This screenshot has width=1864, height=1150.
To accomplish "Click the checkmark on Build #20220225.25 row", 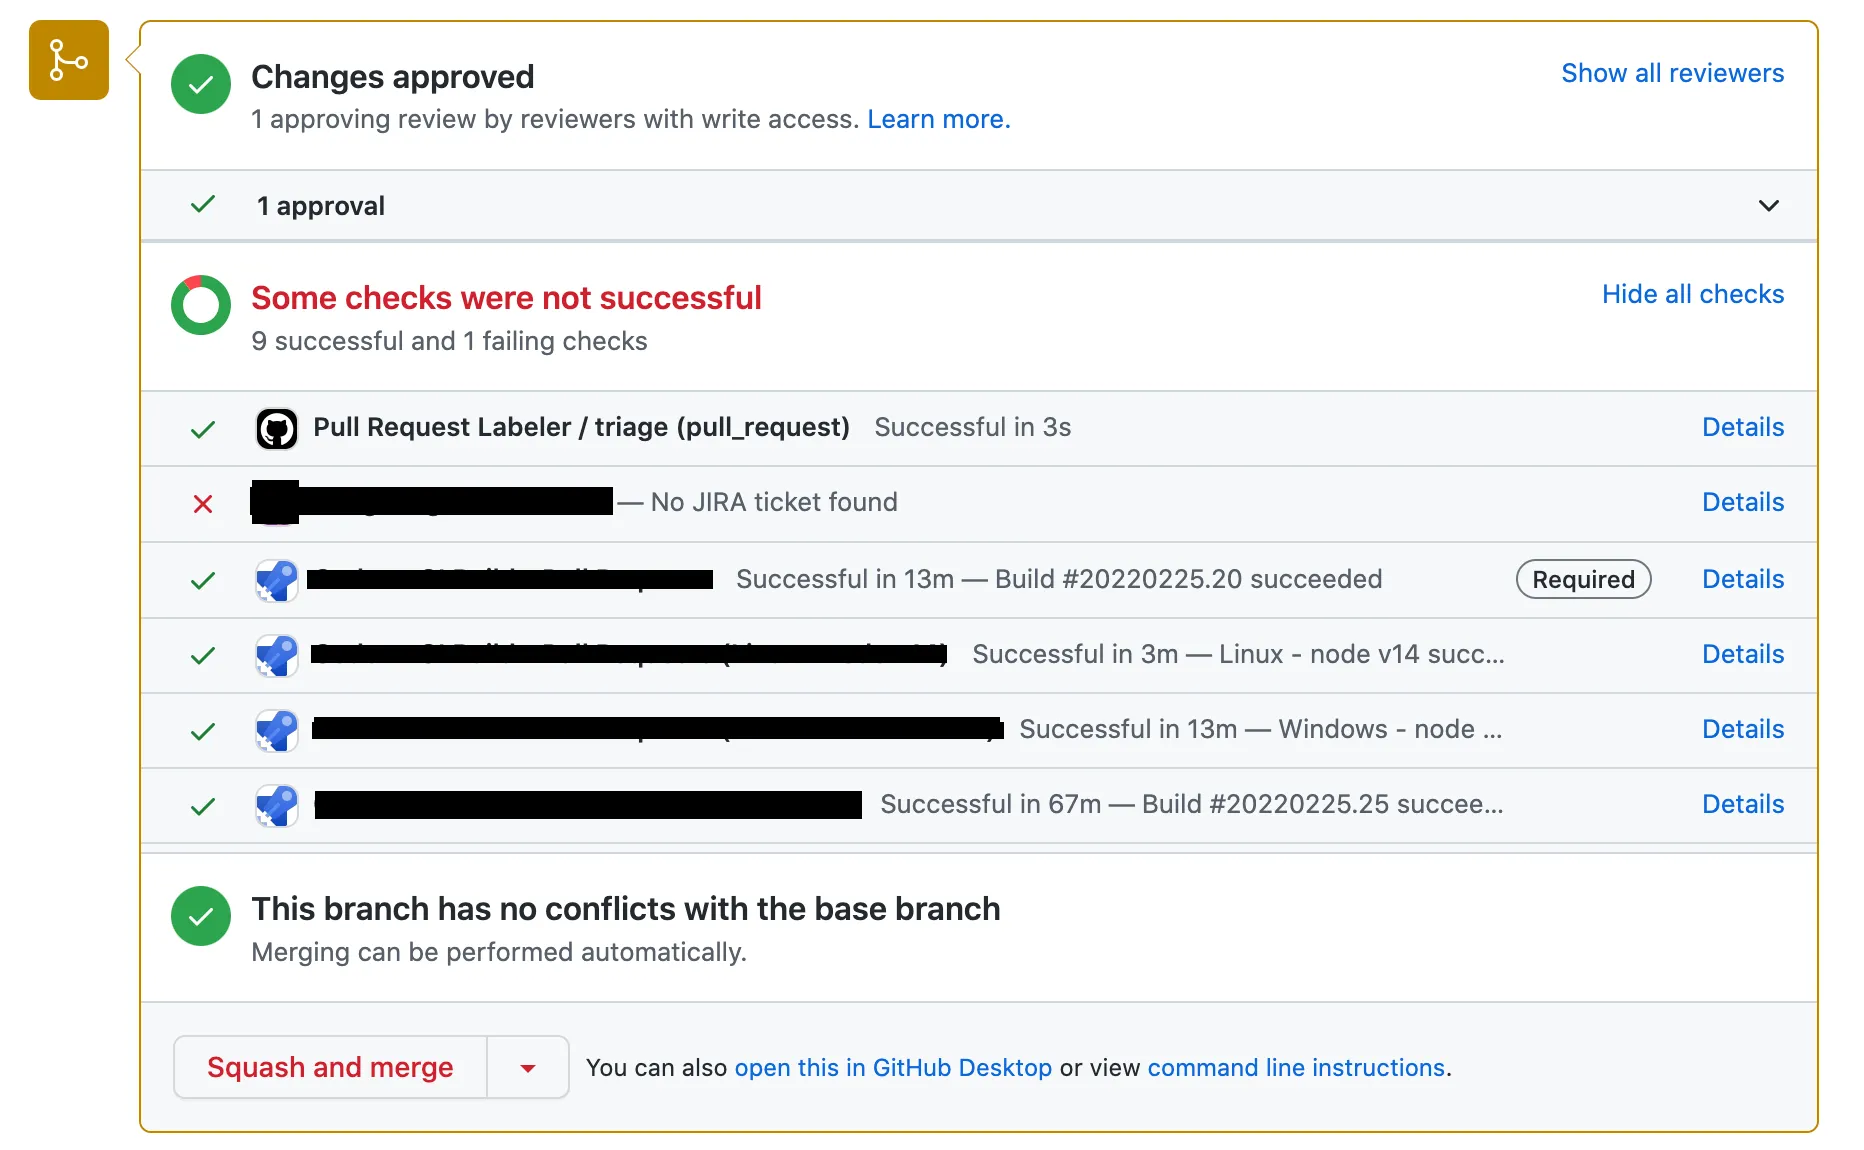I will tap(203, 806).
